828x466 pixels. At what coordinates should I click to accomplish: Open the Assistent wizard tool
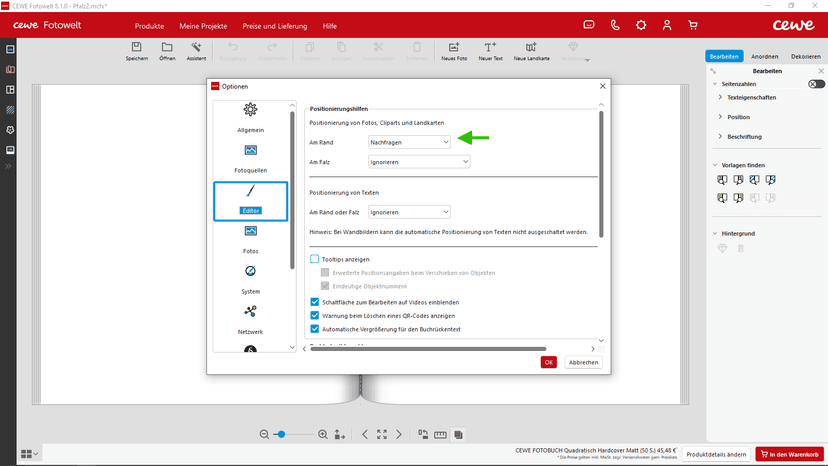(x=196, y=49)
